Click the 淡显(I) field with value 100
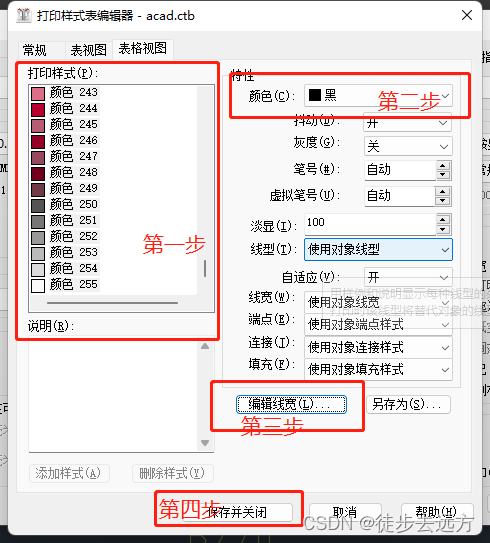This screenshot has height=543, width=490. pyautogui.click(x=370, y=224)
